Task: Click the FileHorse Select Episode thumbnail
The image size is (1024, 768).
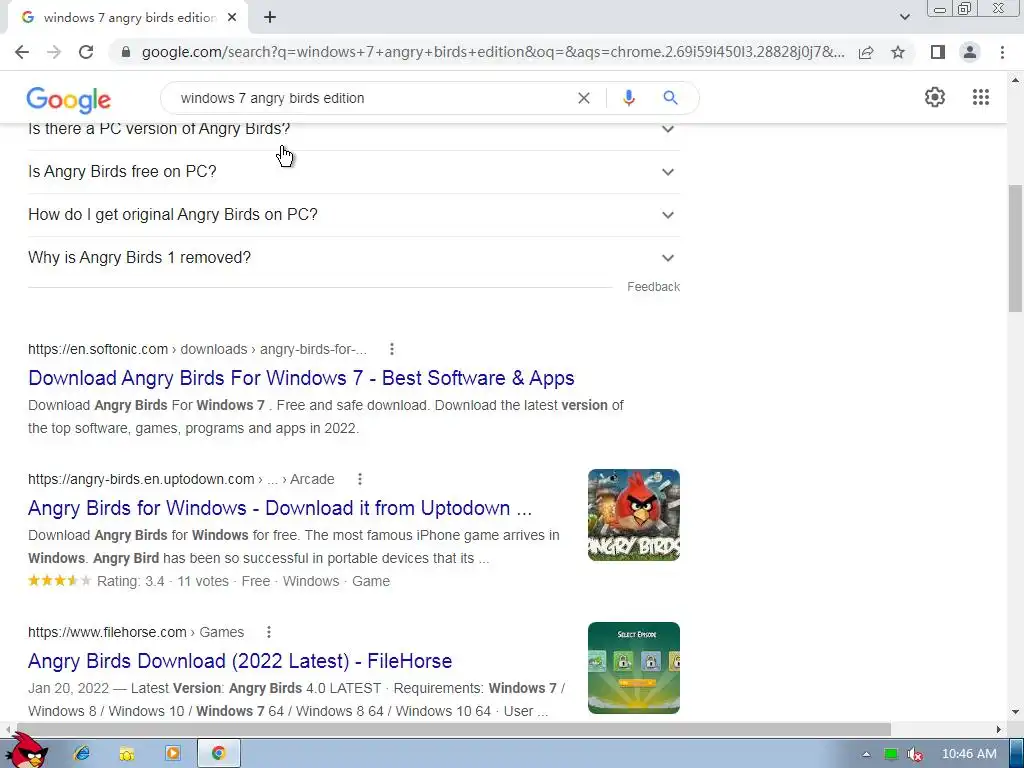Action: 633,667
